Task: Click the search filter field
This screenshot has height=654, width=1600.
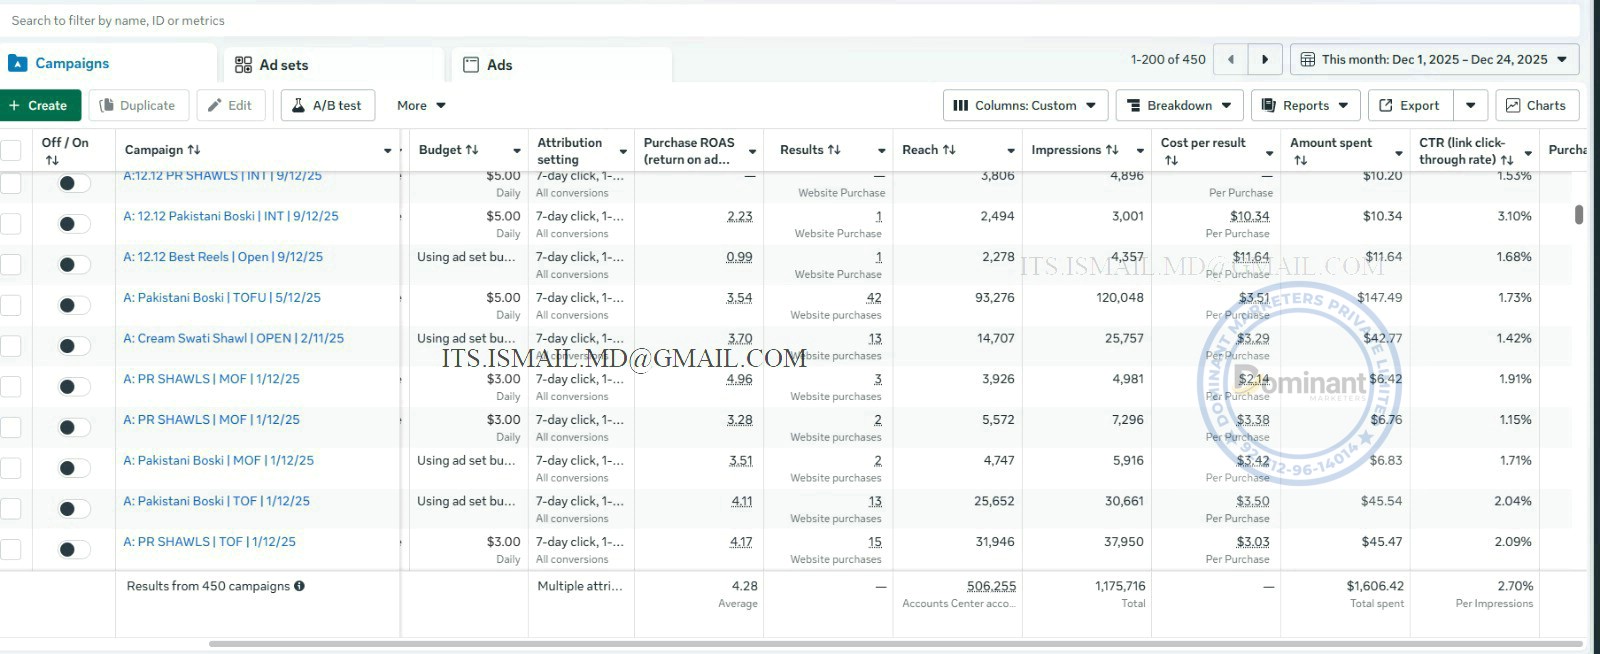Action: coord(790,20)
